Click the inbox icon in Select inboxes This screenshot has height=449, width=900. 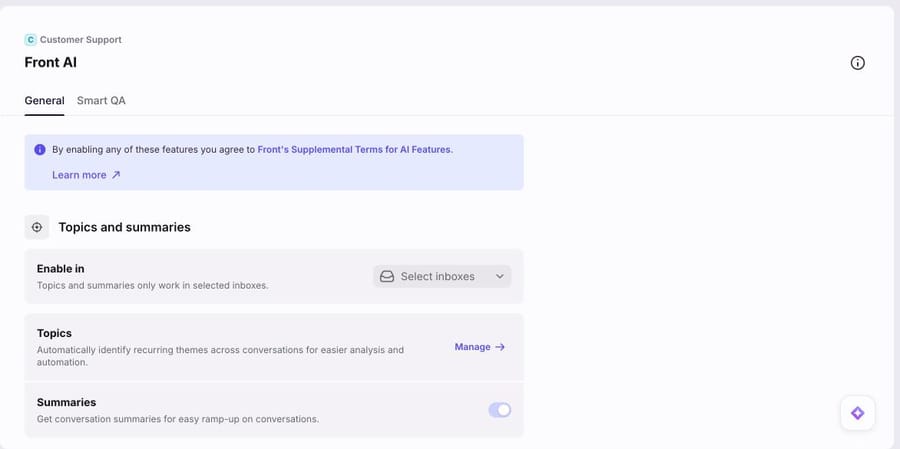pyautogui.click(x=387, y=277)
